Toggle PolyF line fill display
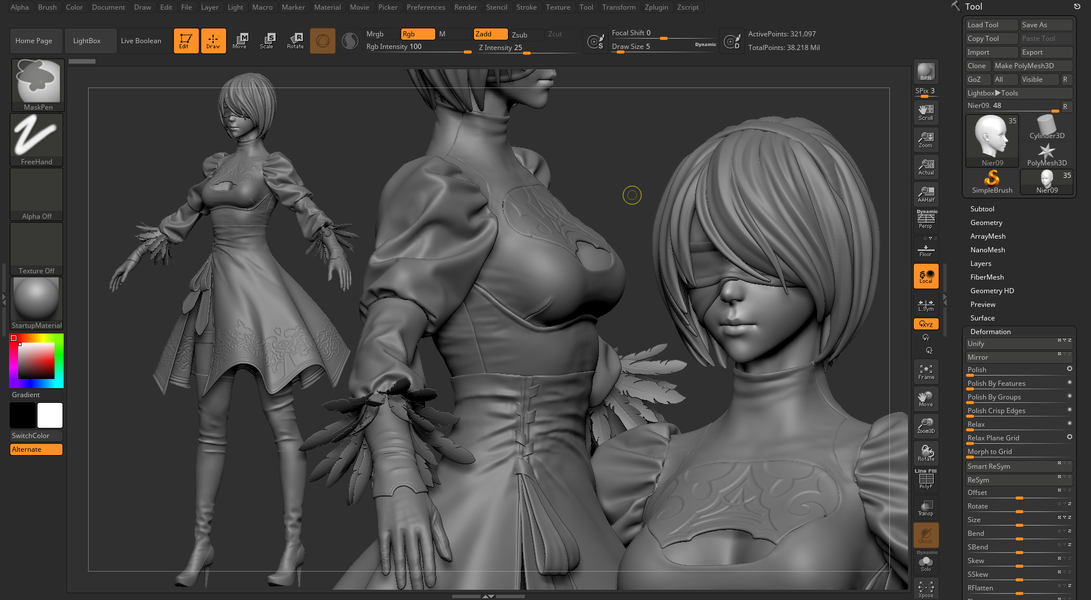The width and height of the screenshot is (1091, 600). click(925, 479)
